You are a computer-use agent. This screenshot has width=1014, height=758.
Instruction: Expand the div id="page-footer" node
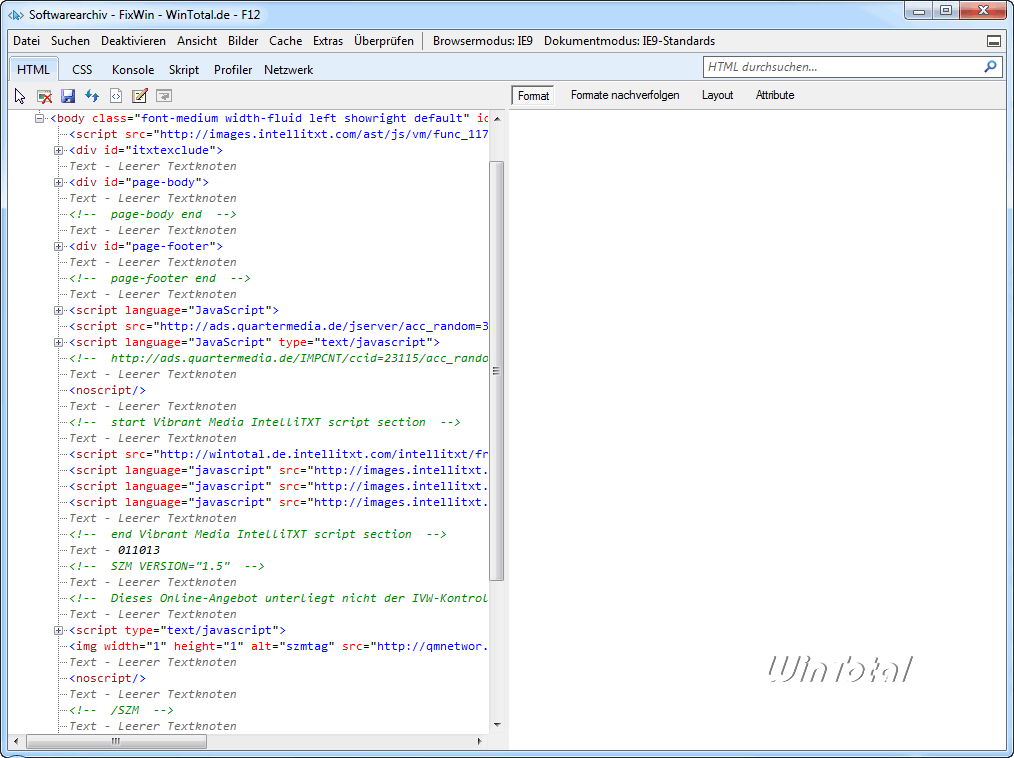[x=59, y=246]
